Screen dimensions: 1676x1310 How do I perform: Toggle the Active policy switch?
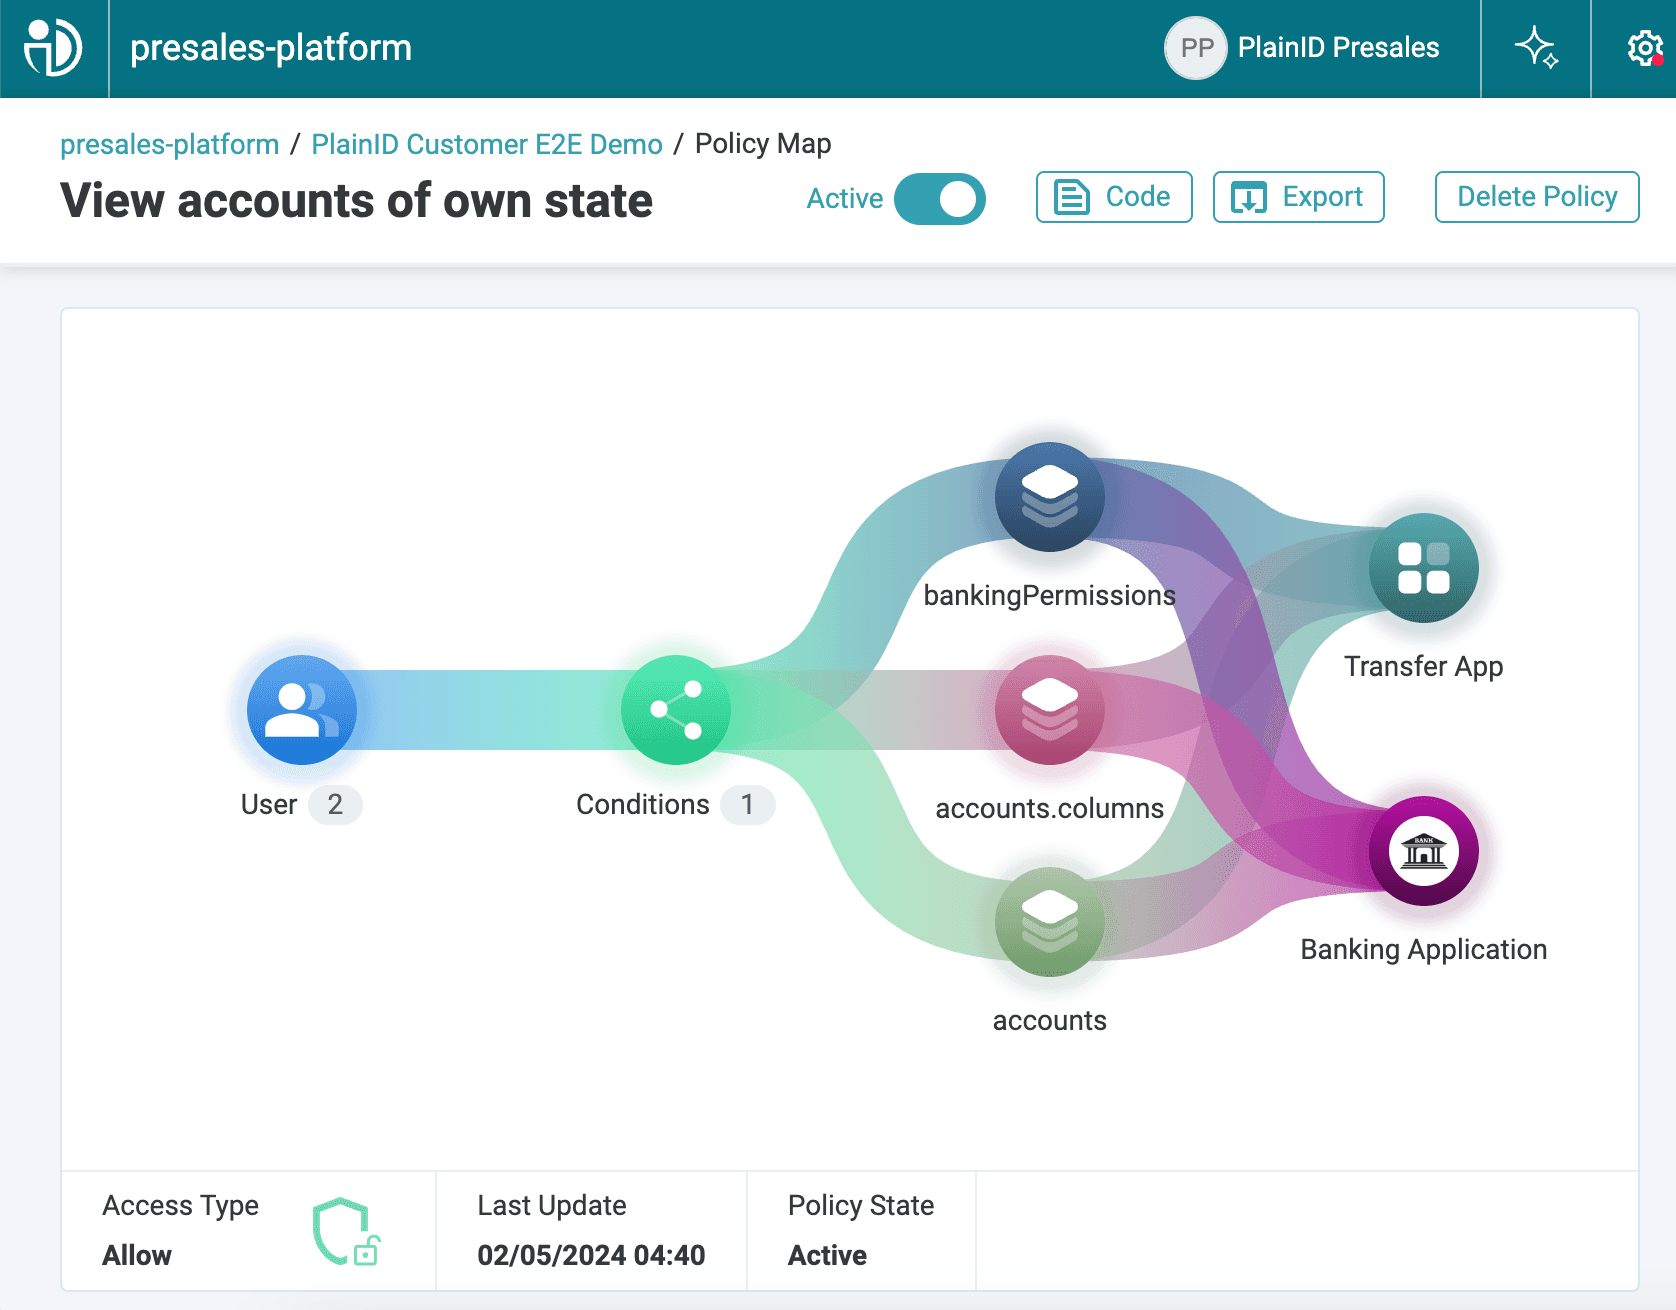(940, 199)
